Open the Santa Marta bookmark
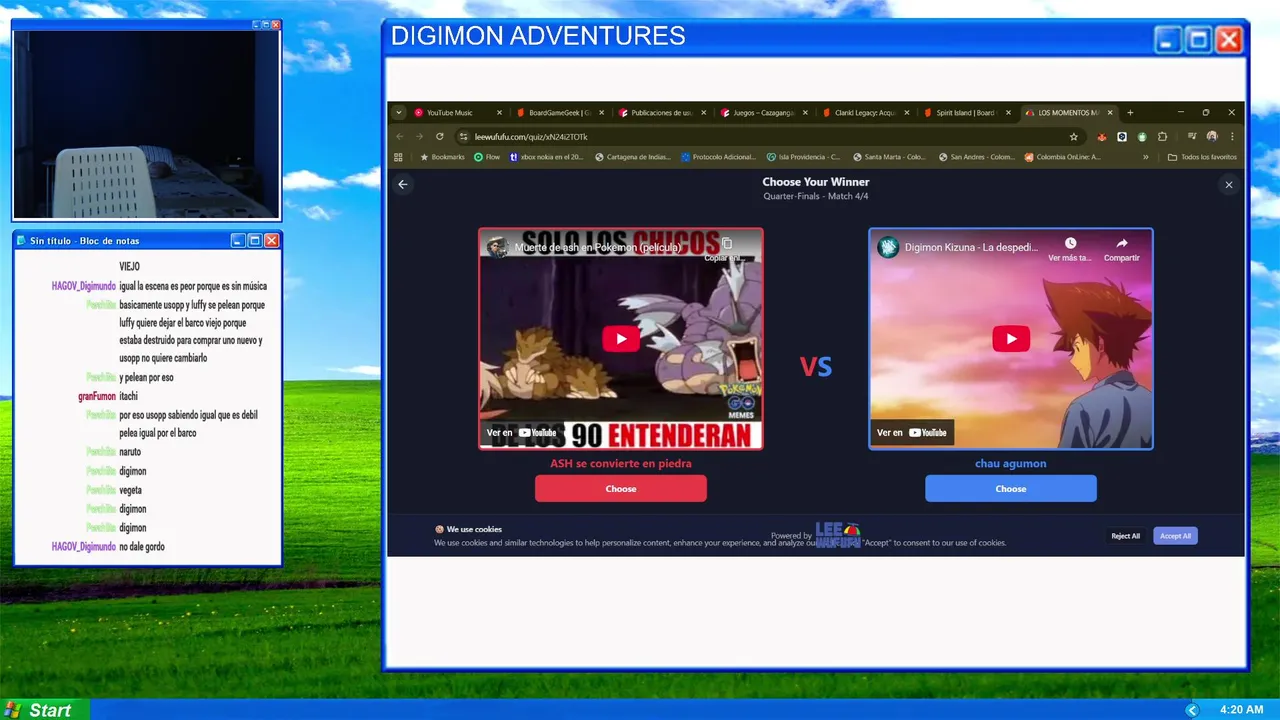This screenshot has width=1280, height=720. coord(890,157)
